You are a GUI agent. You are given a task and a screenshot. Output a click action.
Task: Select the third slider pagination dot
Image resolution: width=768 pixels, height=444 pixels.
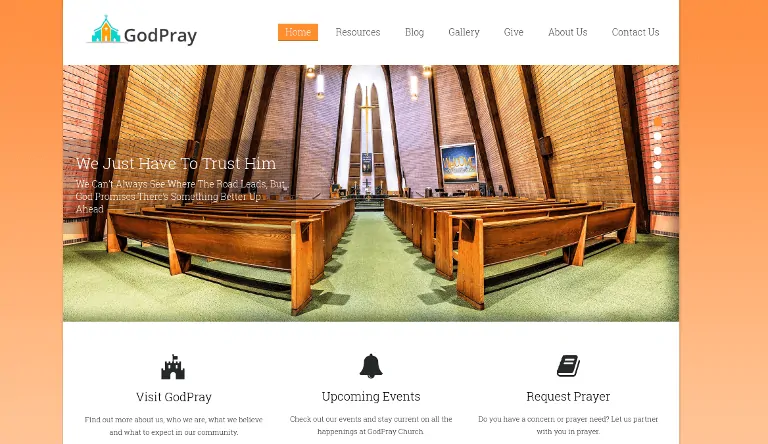(x=658, y=151)
